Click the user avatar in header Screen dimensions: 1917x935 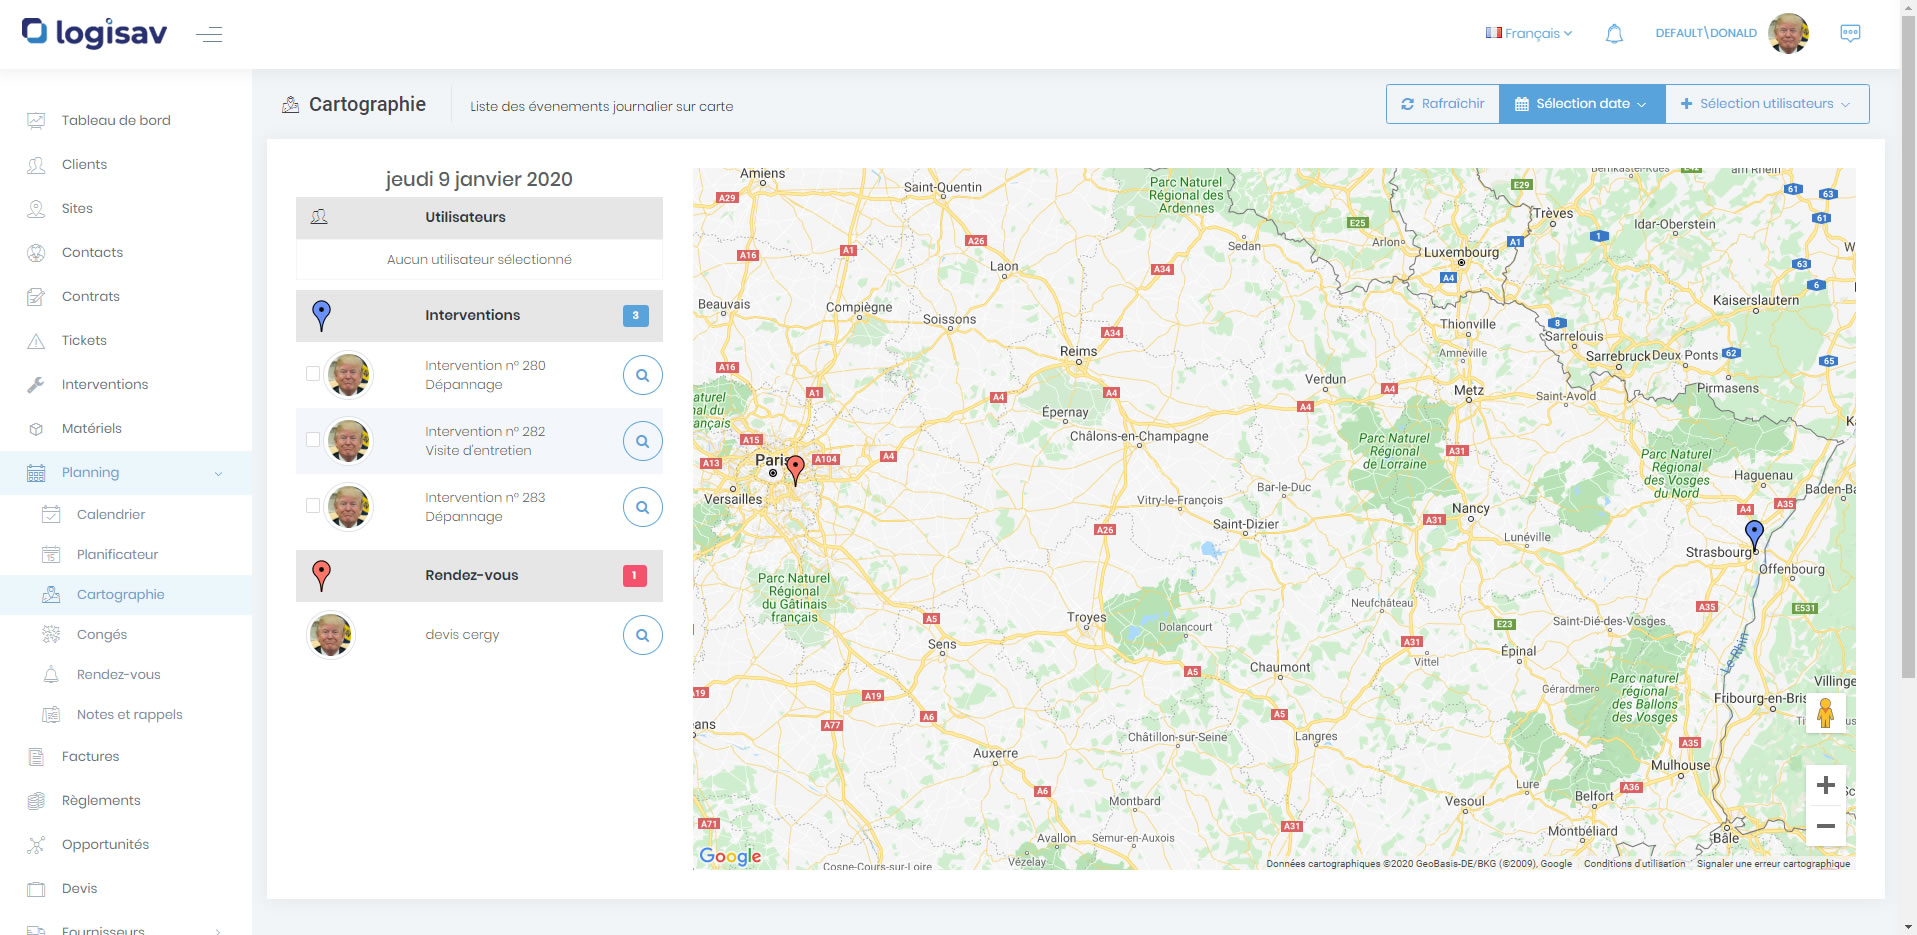click(x=1788, y=33)
